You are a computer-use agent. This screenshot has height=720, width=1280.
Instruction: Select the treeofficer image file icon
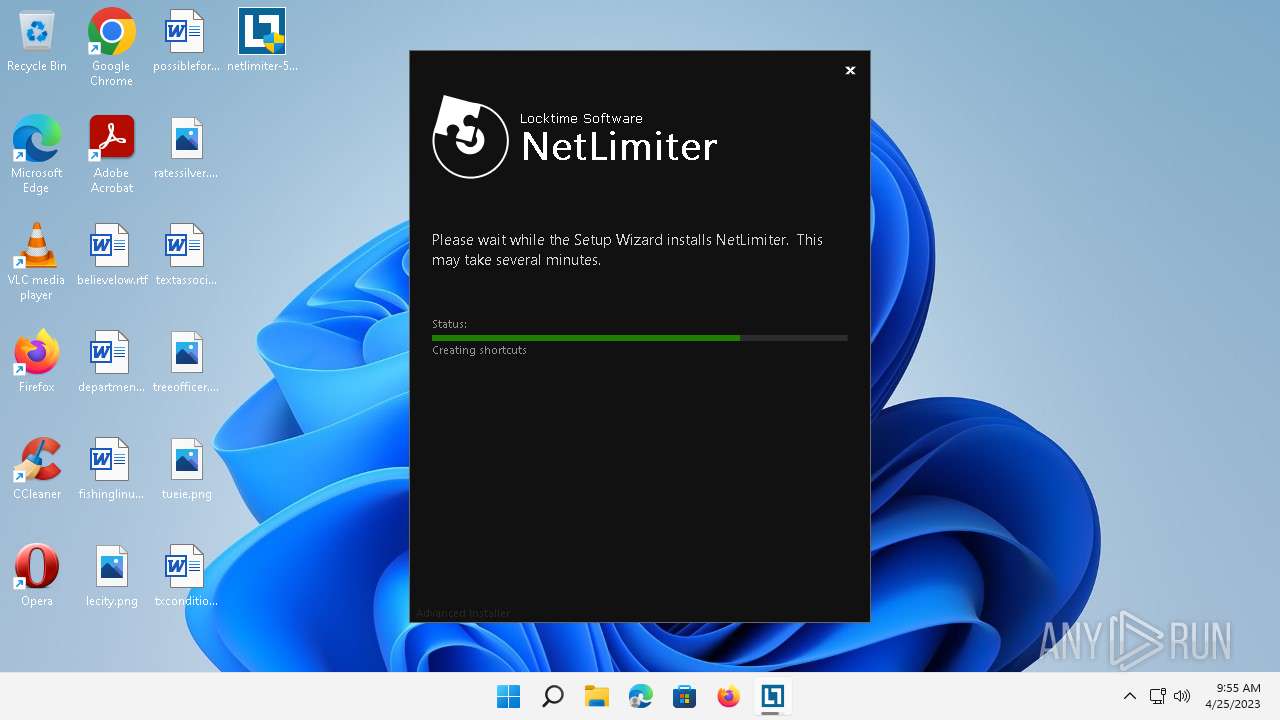point(186,362)
